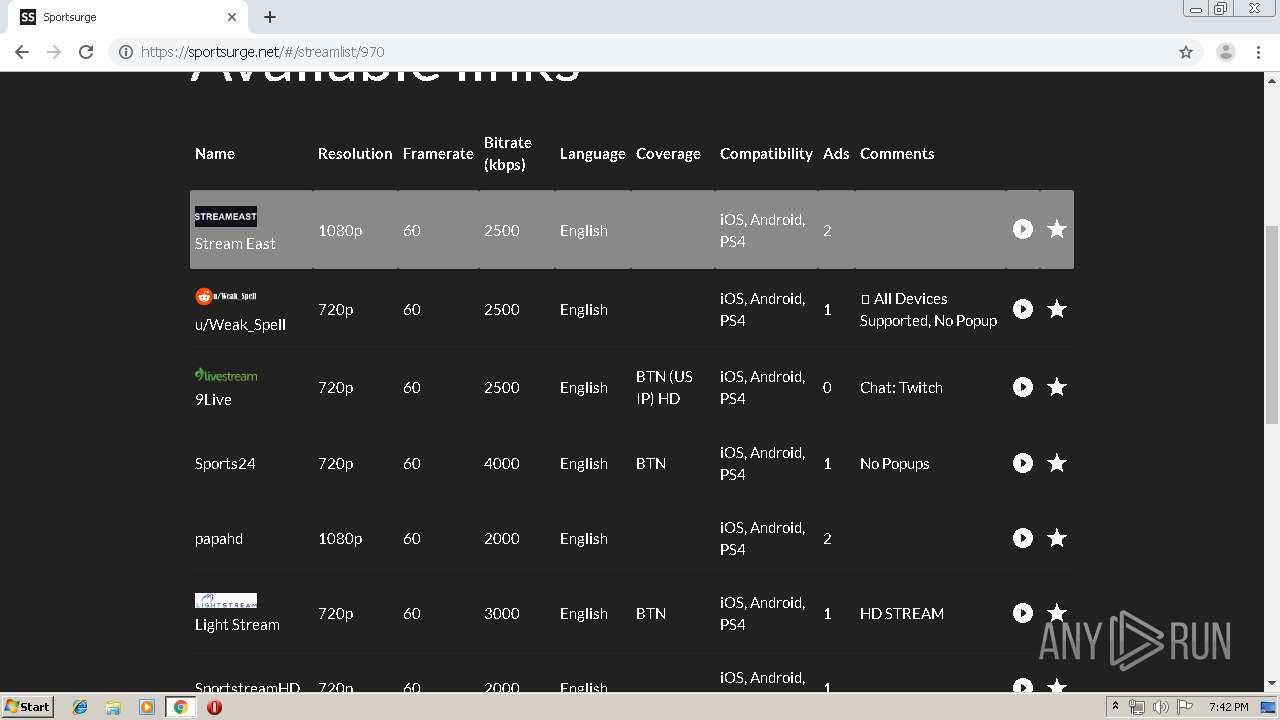Viewport: 1280px width, 720px height.
Task: Select the Sportsurge tab
Action: 128,17
